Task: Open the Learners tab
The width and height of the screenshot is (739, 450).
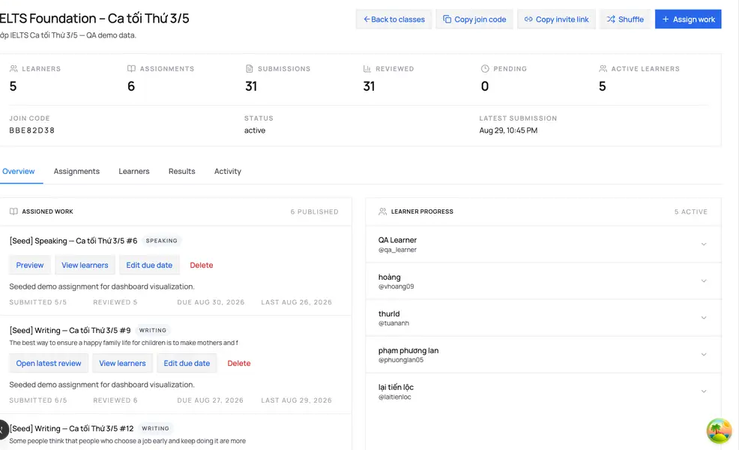Action: (x=134, y=171)
